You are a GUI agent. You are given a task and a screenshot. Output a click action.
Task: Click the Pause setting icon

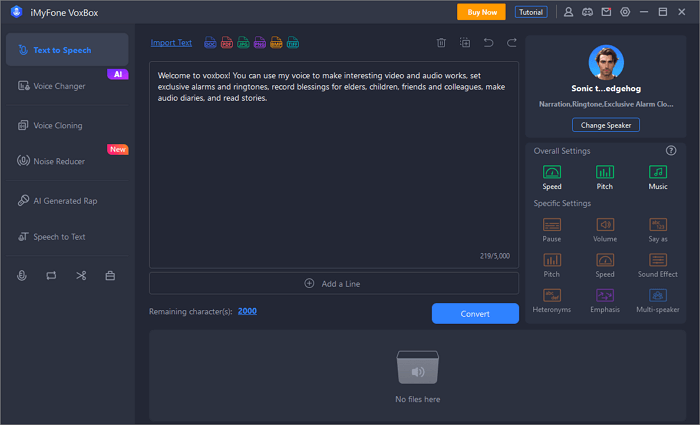point(552,225)
